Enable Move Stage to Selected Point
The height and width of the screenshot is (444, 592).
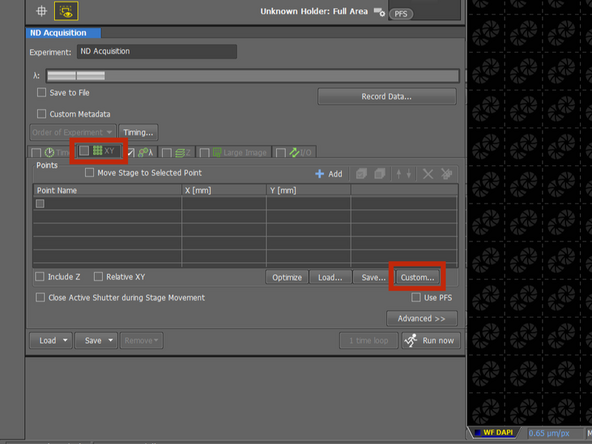(x=89, y=173)
